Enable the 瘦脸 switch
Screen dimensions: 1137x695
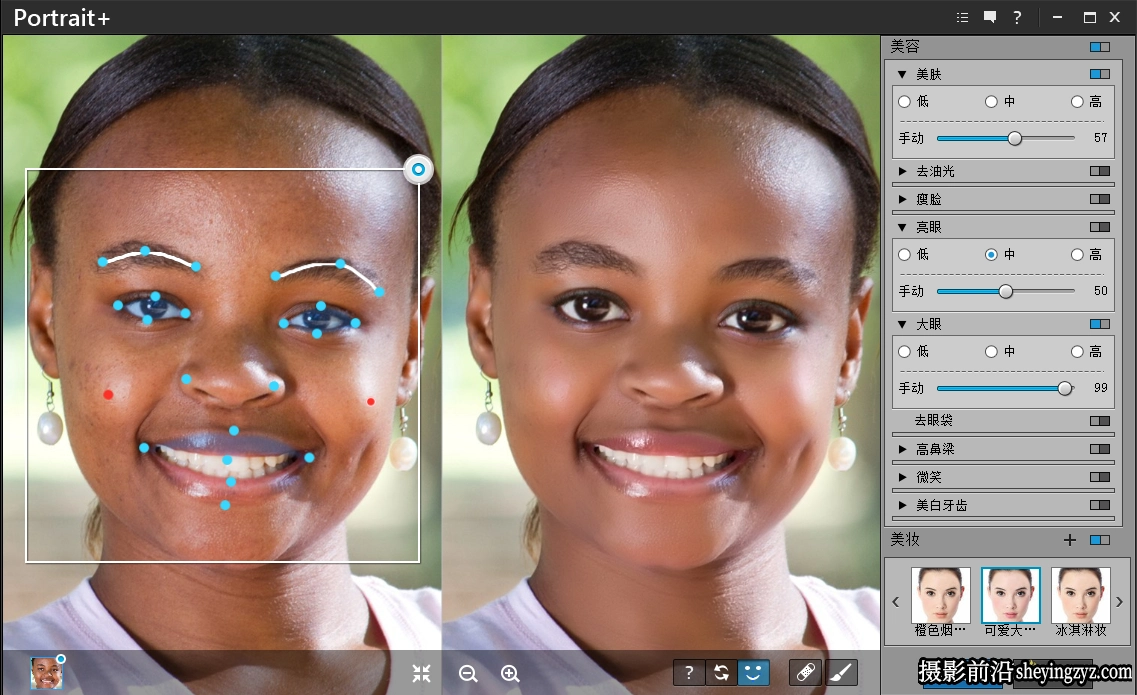coord(1099,199)
